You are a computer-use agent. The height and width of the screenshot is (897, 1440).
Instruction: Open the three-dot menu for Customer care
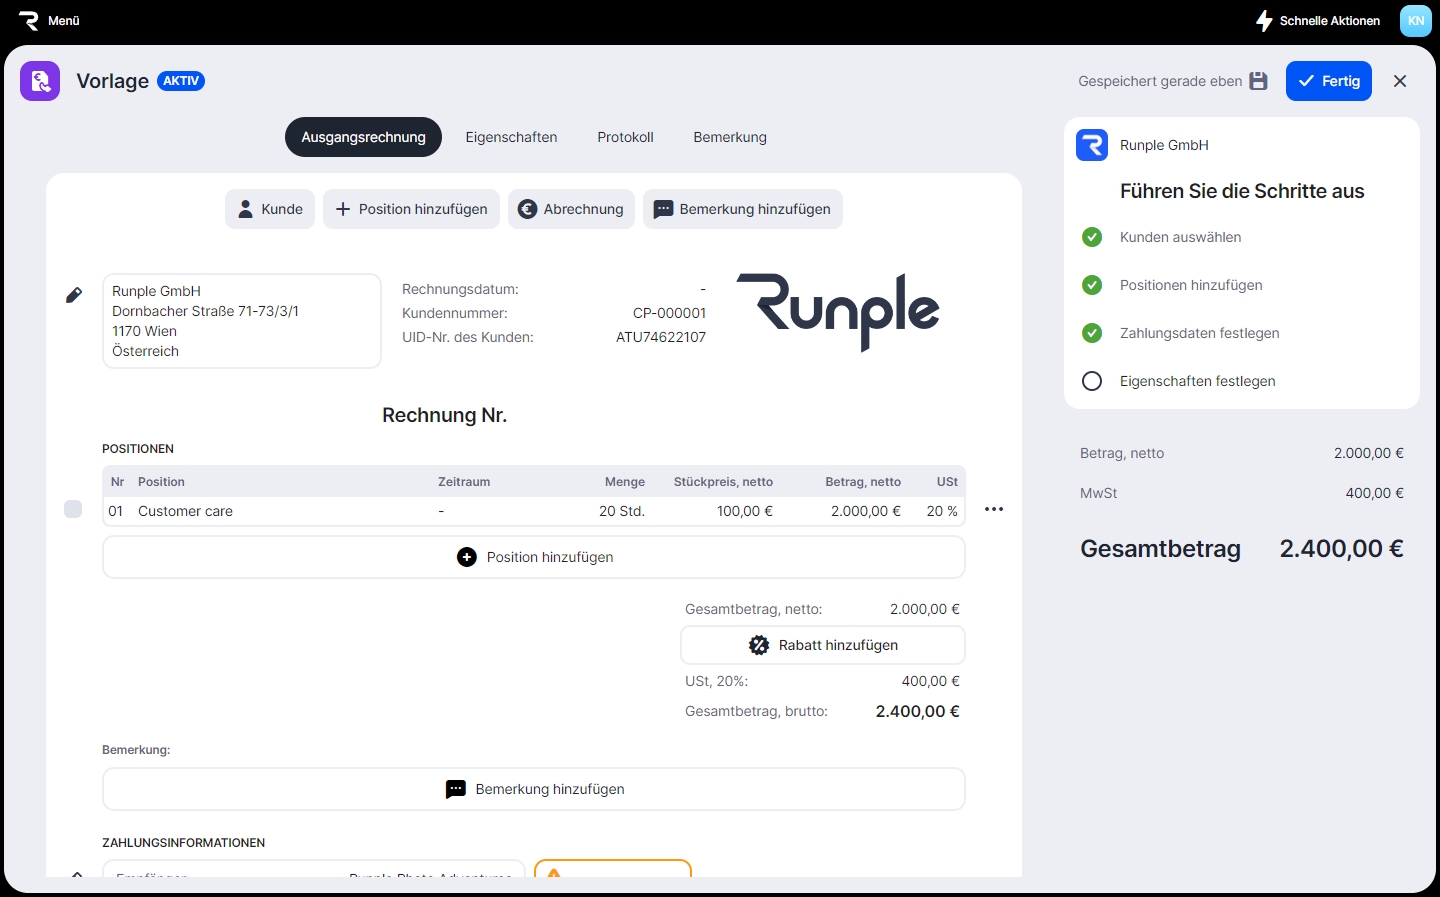tap(993, 510)
